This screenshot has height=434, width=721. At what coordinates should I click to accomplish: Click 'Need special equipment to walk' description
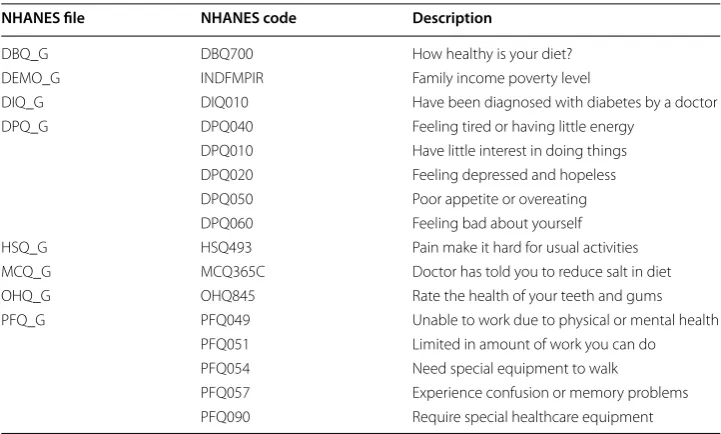click(x=515, y=368)
